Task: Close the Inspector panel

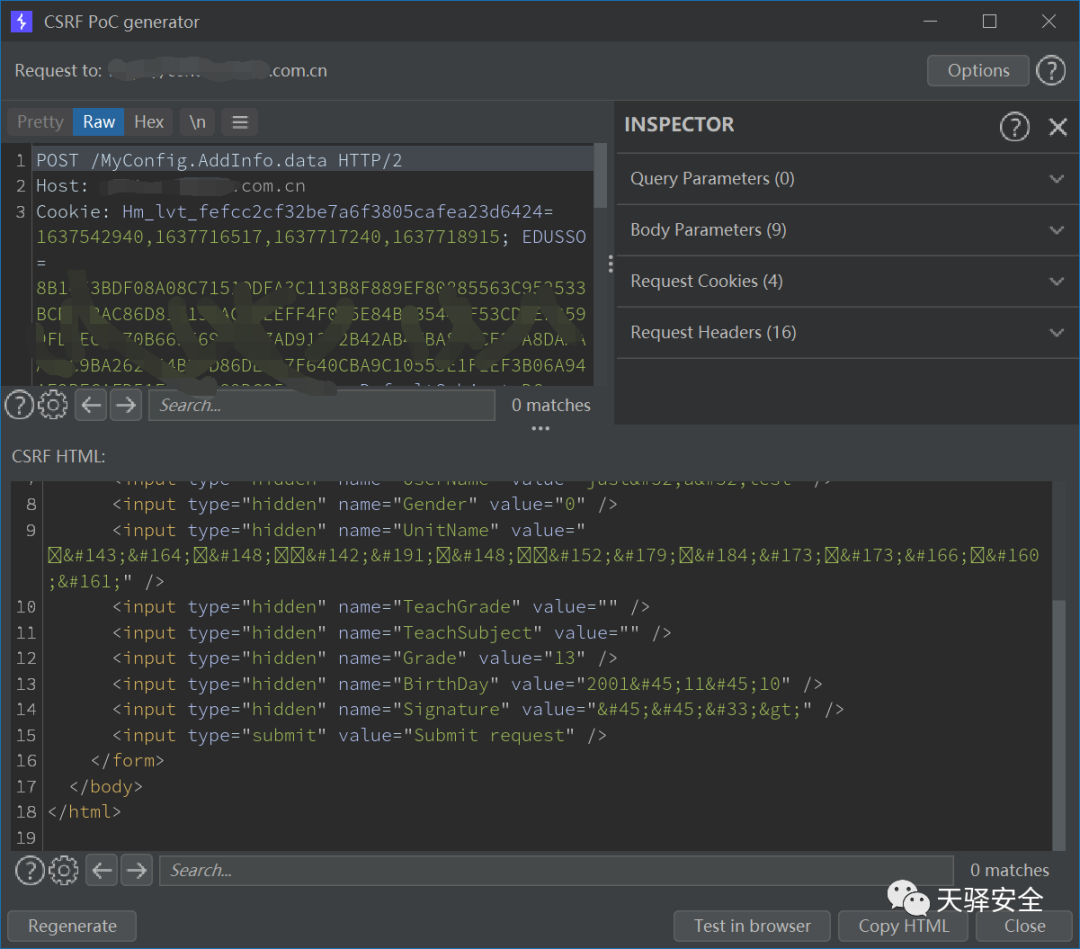Action: [x=1058, y=126]
